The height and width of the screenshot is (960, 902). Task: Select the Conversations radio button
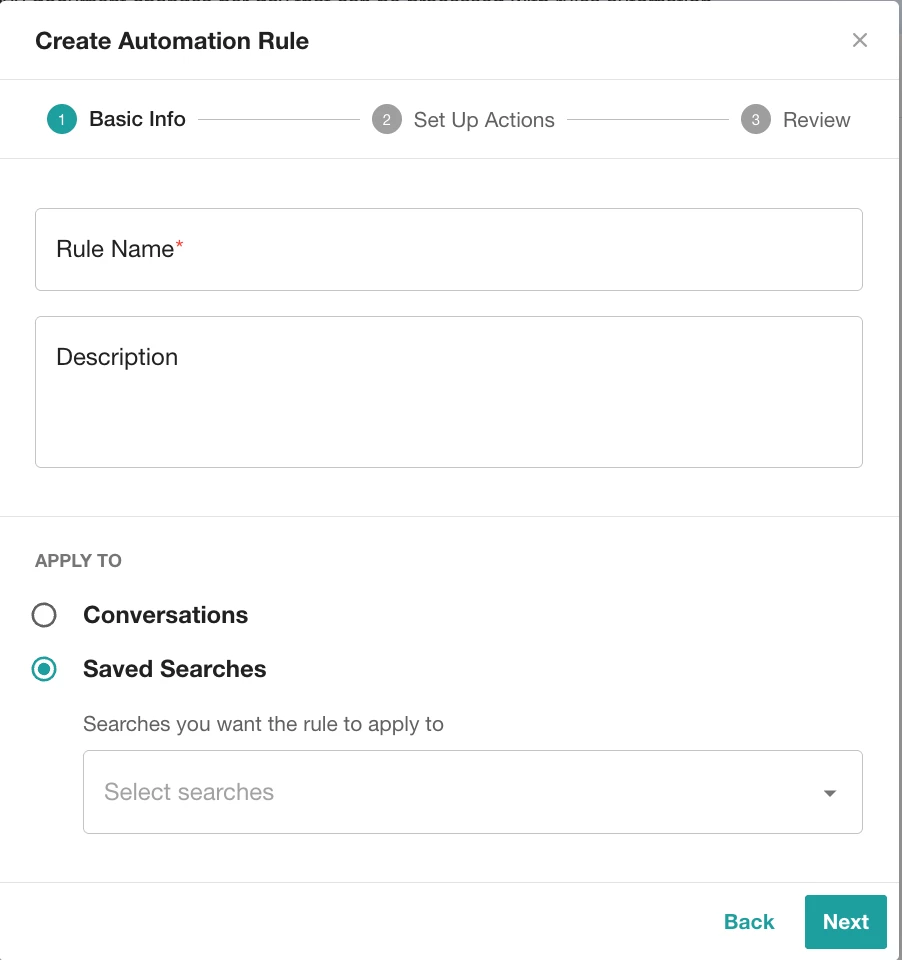(x=44, y=615)
